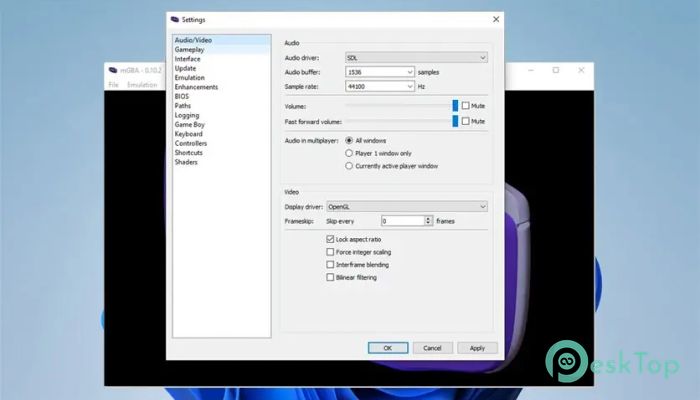Open the Gameplay settings page
This screenshot has width=700, height=400.
221,50
